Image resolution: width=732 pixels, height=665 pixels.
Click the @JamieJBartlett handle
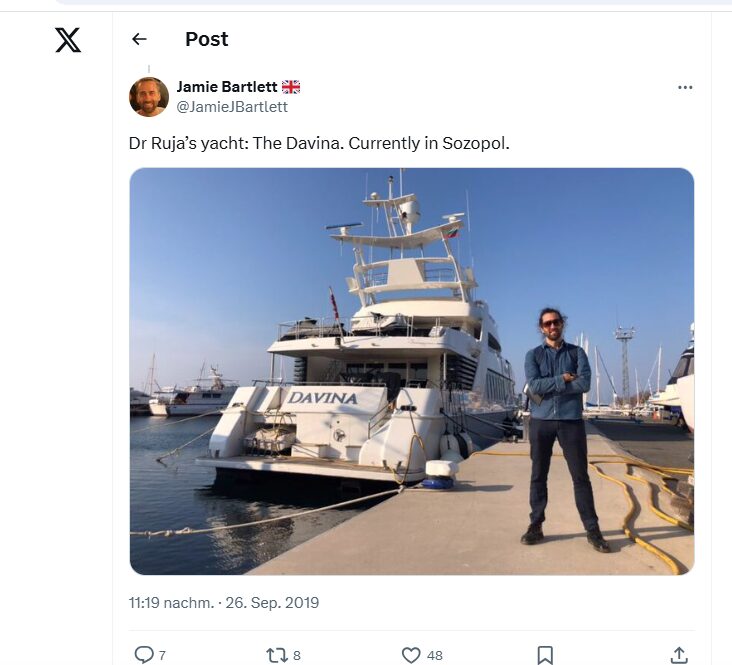(x=232, y=107)
